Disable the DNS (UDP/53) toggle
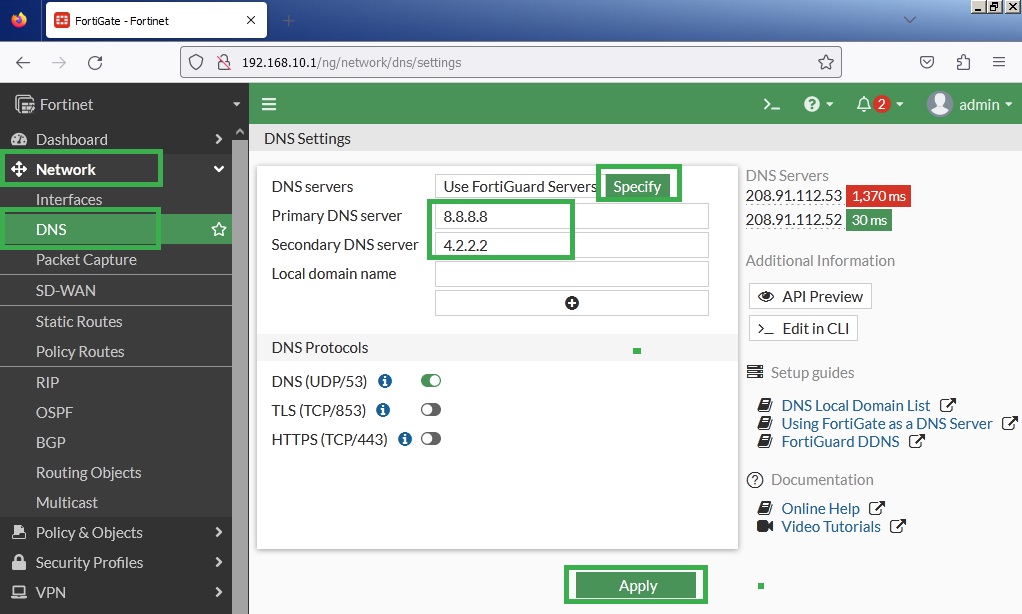 point(431,381)
